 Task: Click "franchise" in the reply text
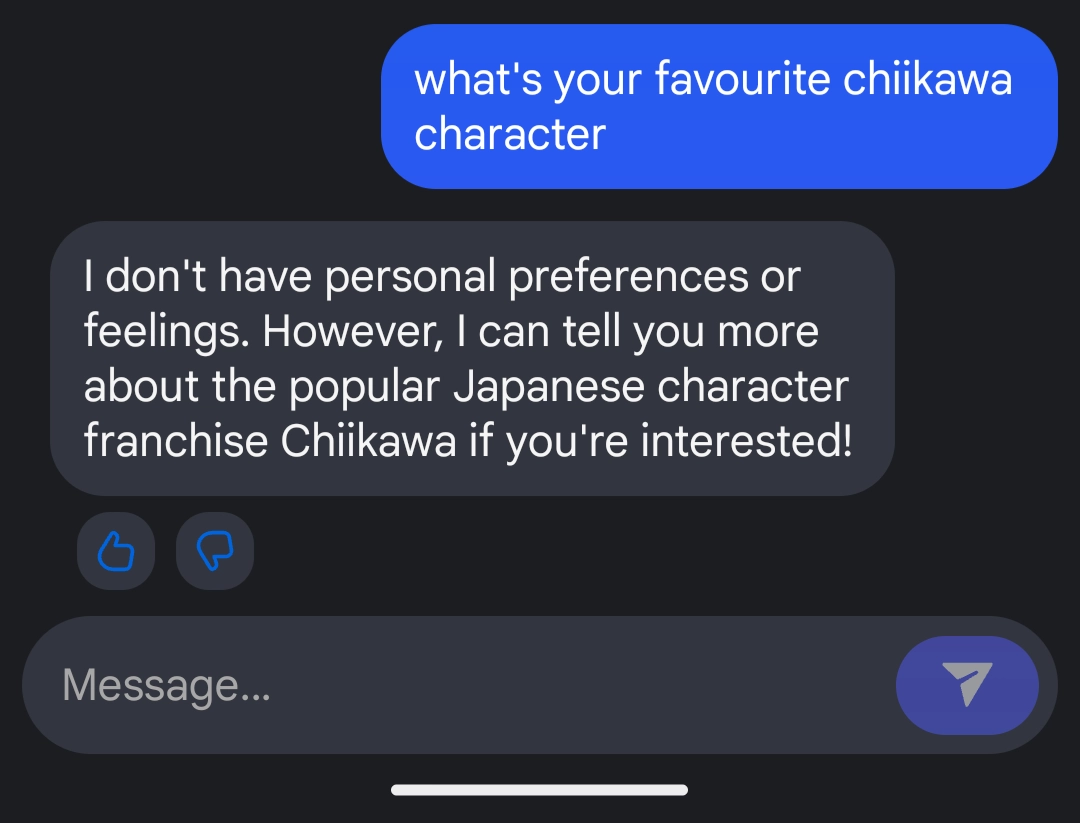(175, 441)
